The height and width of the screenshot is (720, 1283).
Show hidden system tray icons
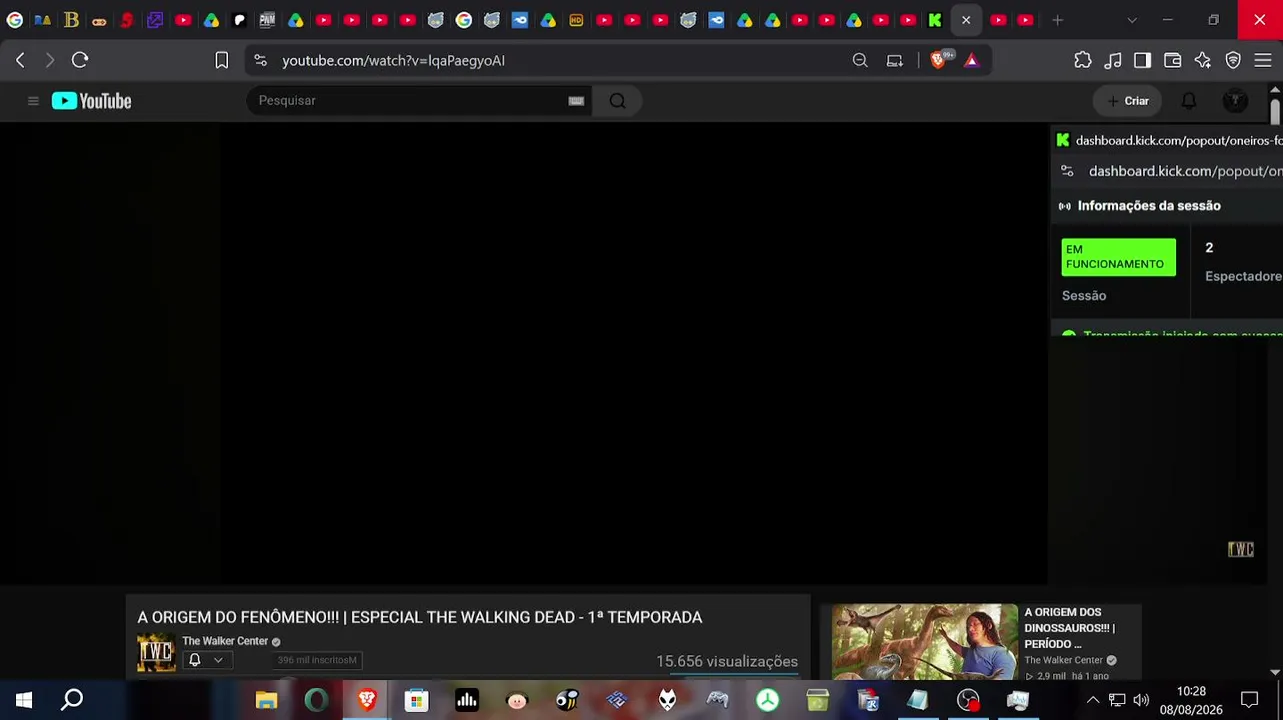point(1092,700)
